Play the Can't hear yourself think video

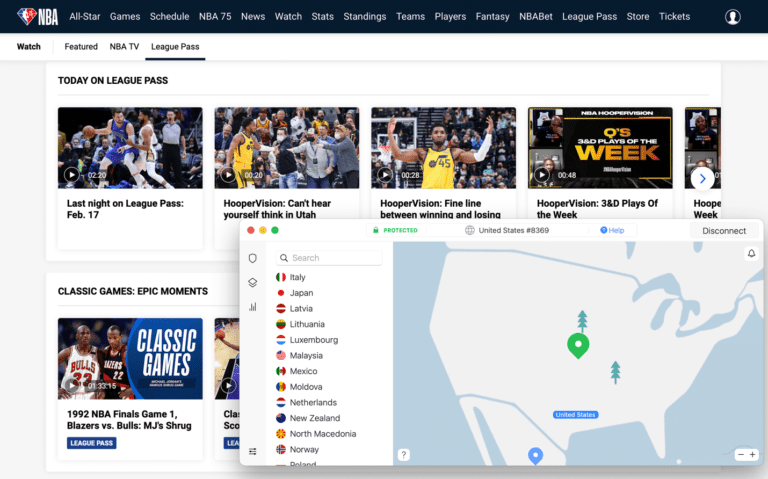(x=228, y=175)
